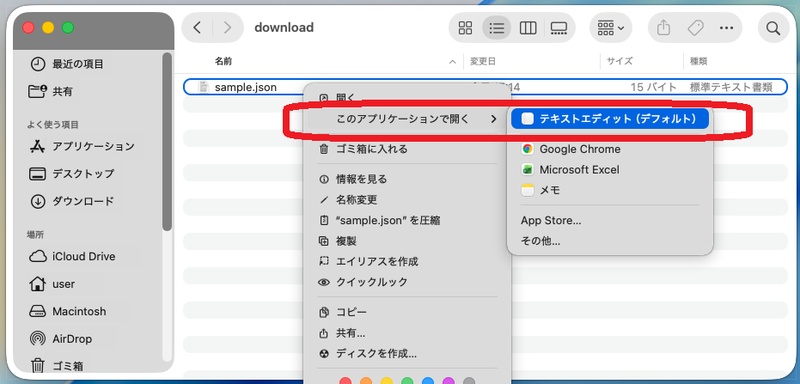The image size is (800, 384).
Task: Click the cloud icon beside iCloud Drive
Action: 38,257
